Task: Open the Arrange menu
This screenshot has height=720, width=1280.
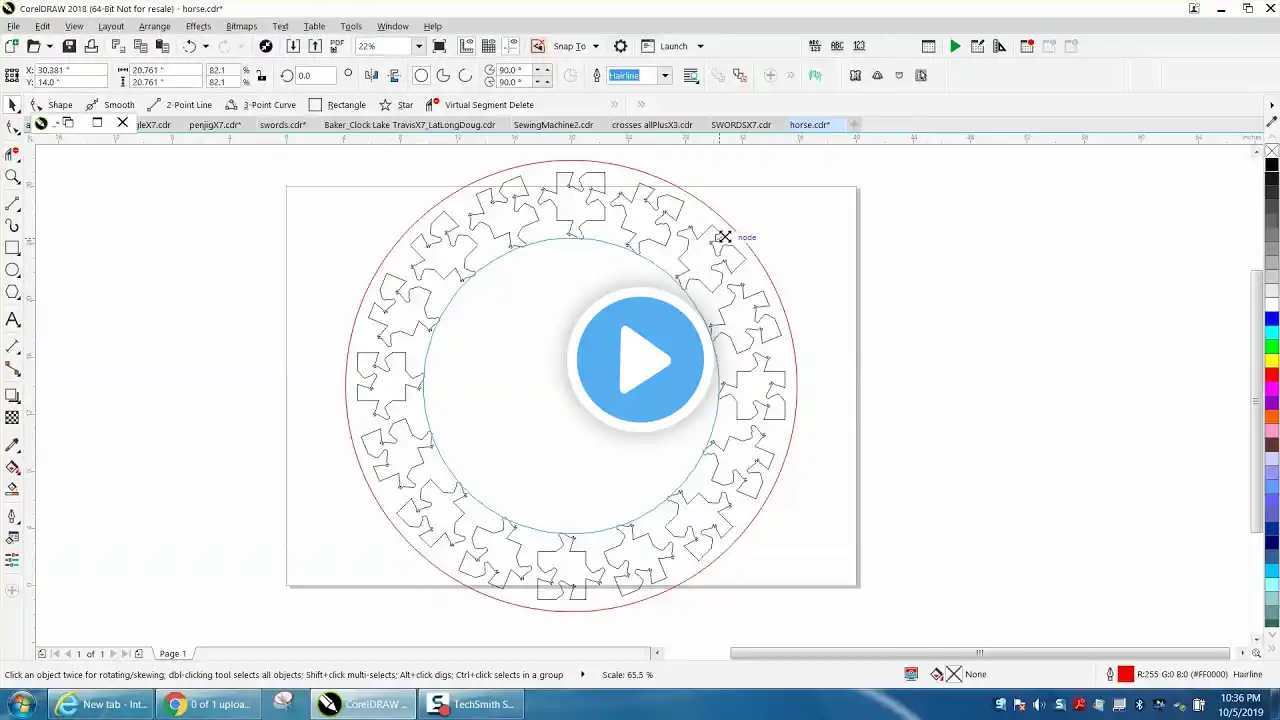Action: coord(154,26)
